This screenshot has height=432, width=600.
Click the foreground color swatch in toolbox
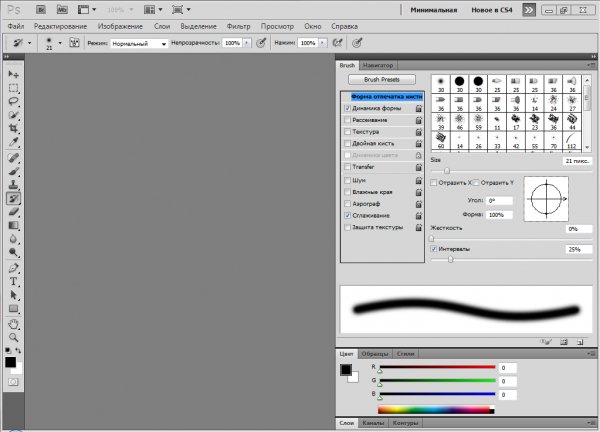pos(10,362)
